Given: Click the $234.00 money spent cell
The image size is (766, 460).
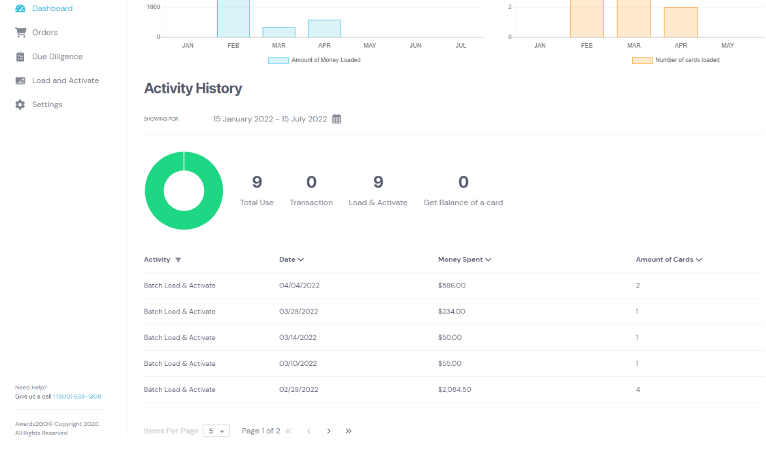Looking at the screenshot, I should coord(451,312).
